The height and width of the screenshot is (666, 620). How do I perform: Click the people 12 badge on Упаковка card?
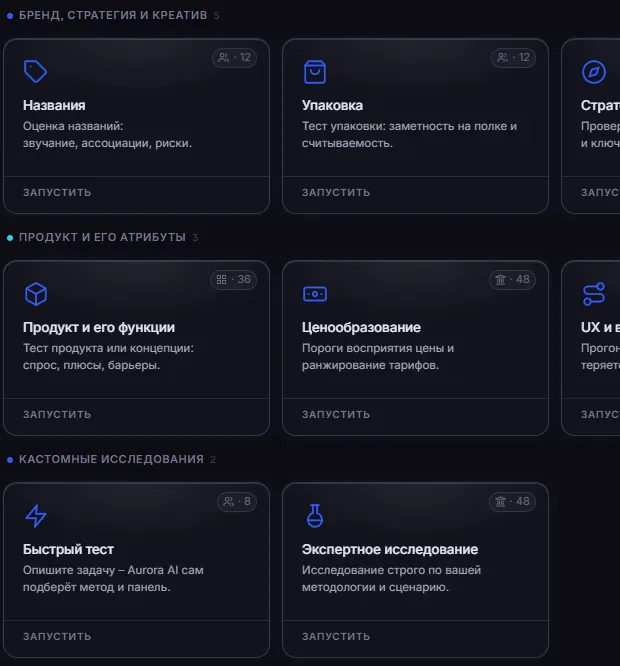pyautogui.click(x=513, y=57)
